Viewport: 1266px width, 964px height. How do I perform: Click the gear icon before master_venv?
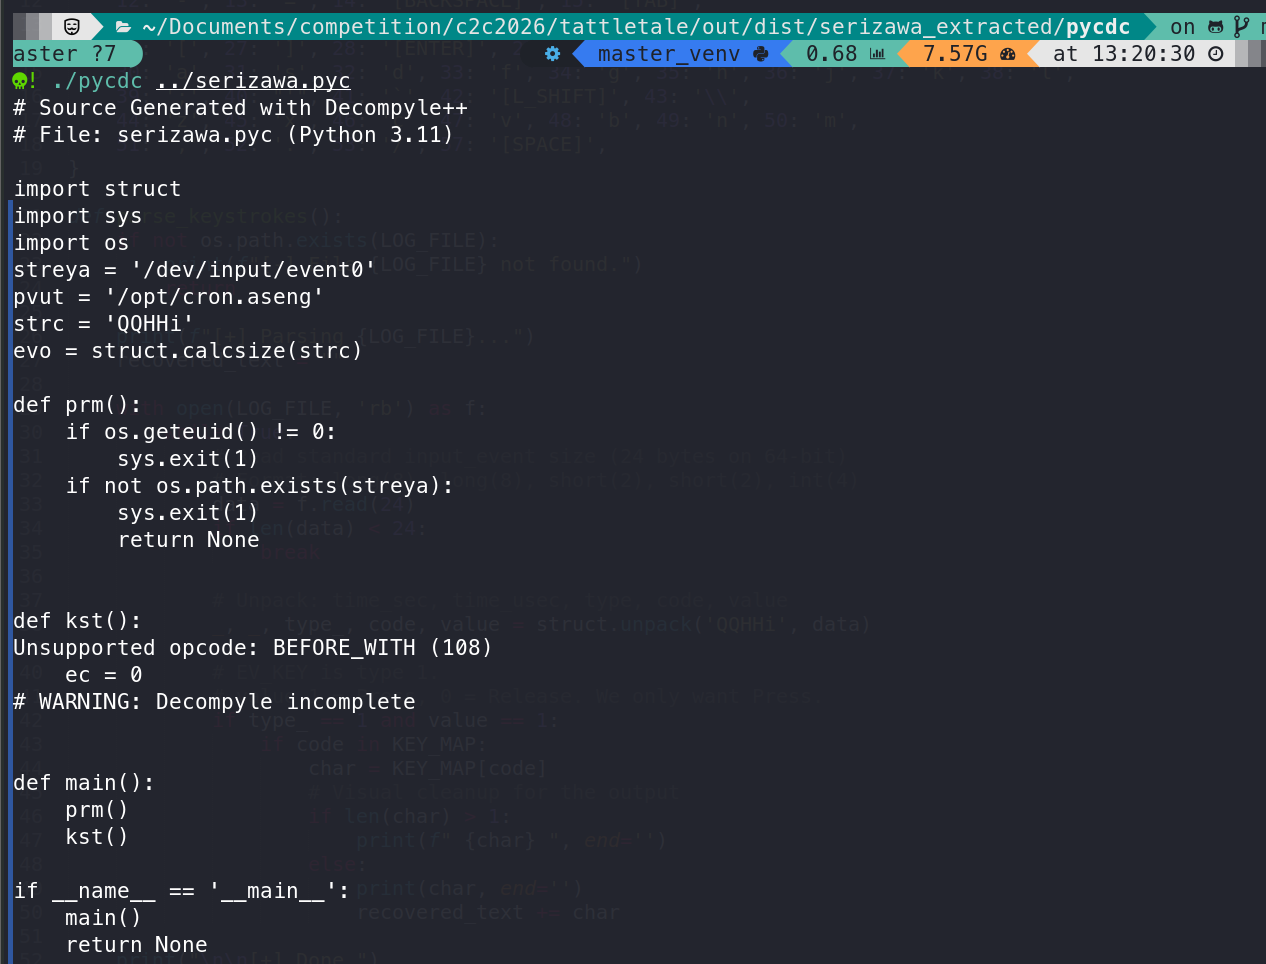(x=552, y=54)
